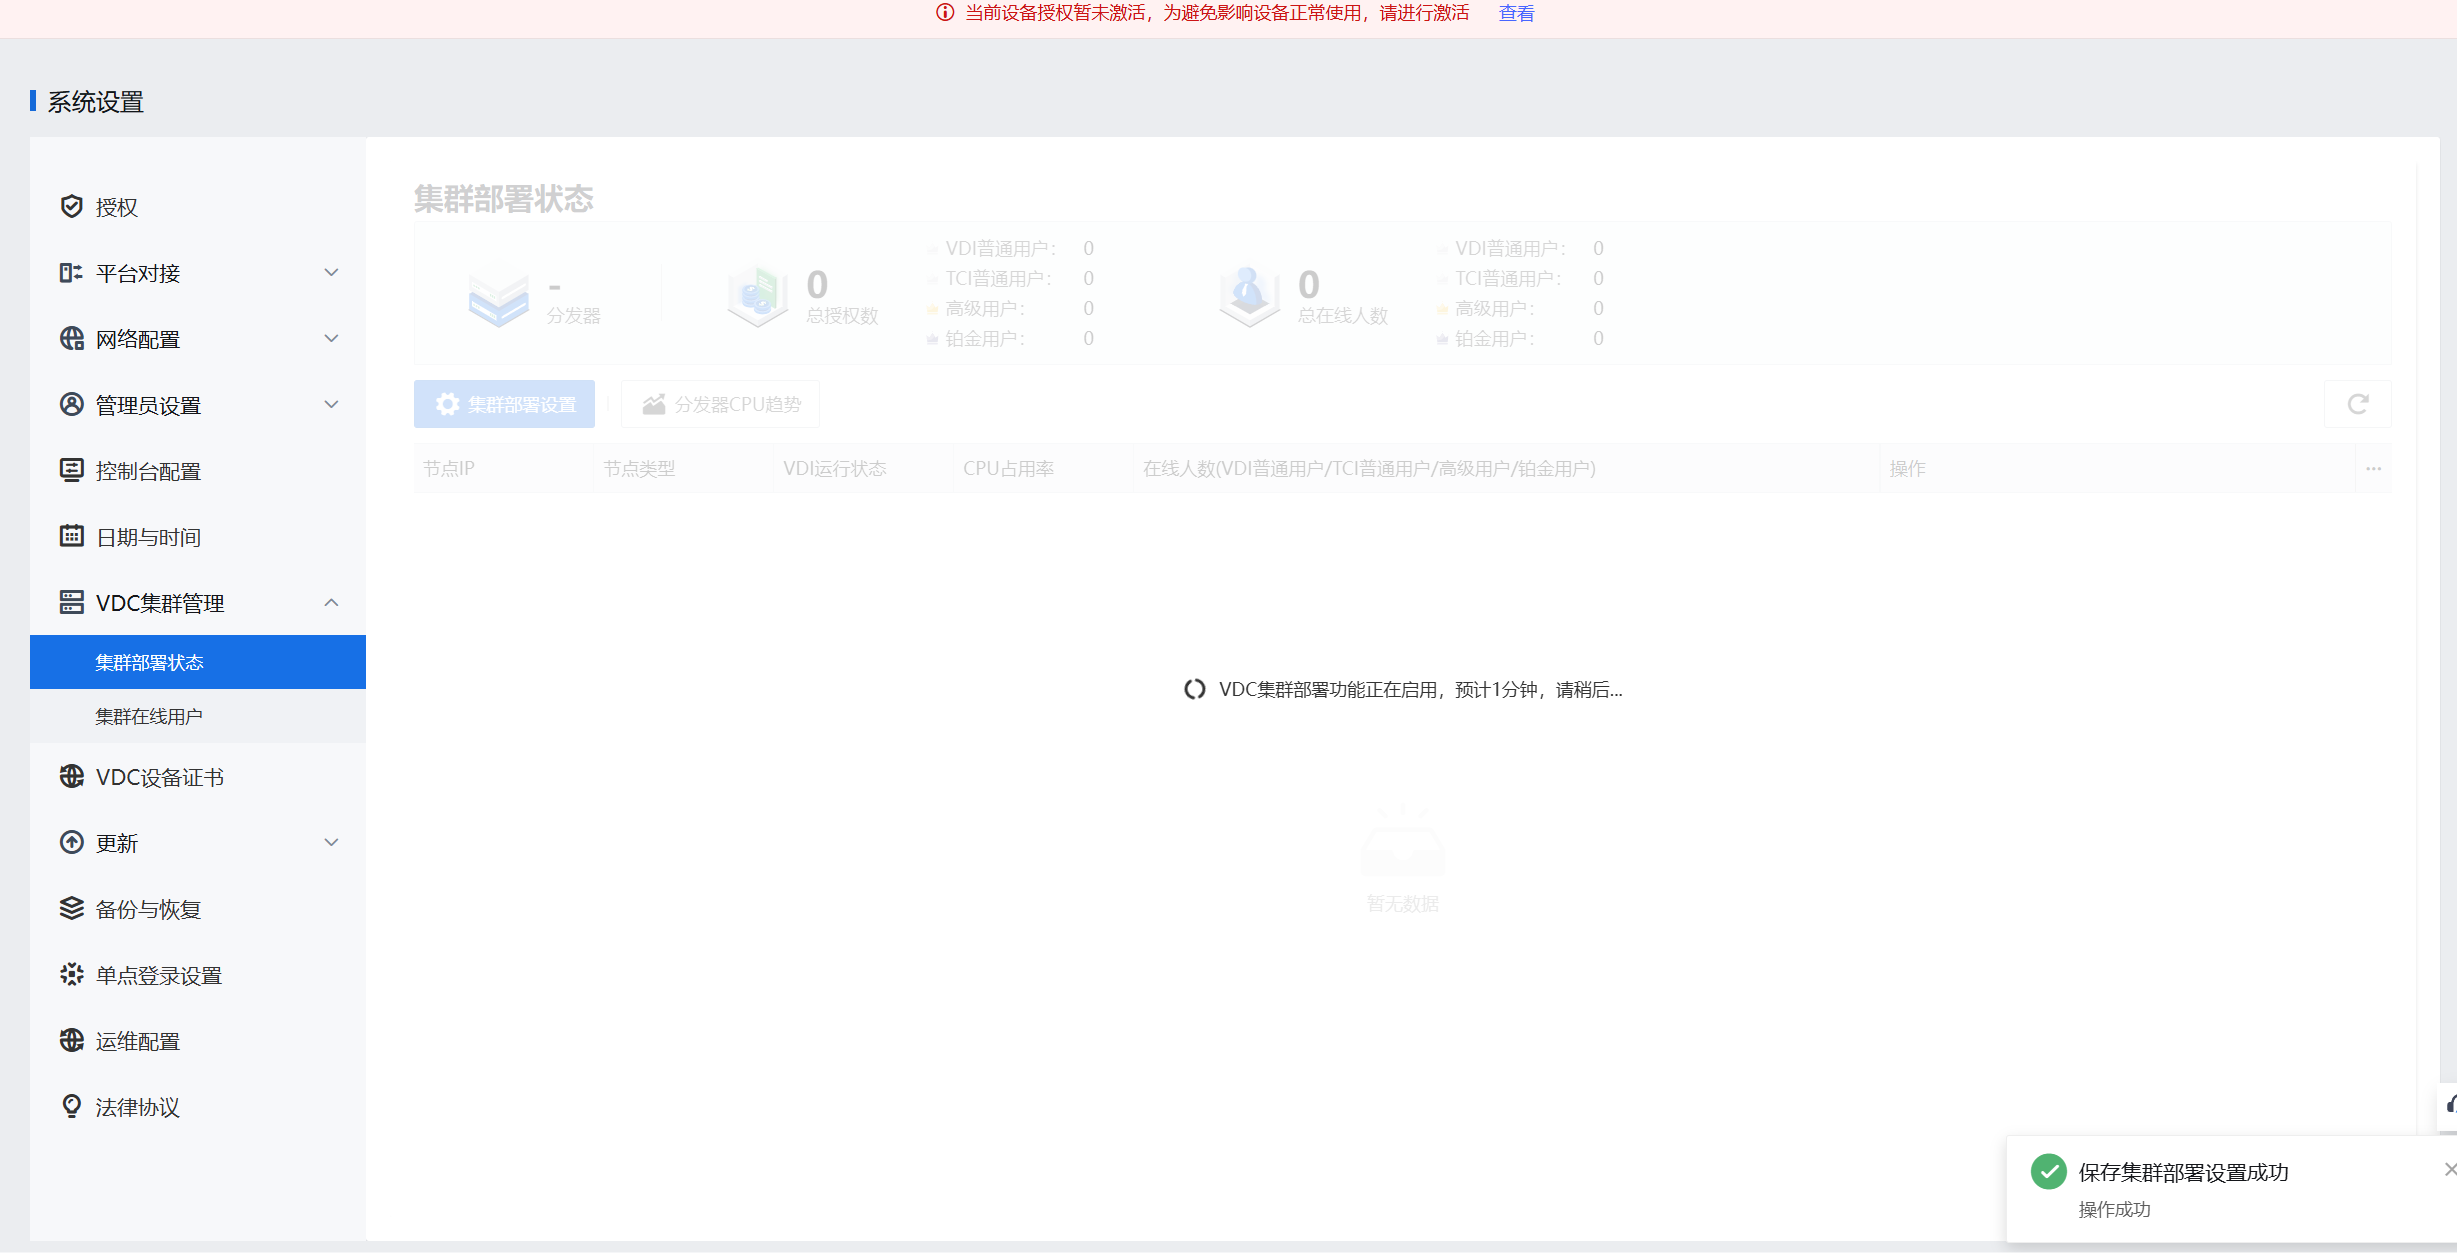This screenshot has height=1253, width=2457.
Task: Open the table column options ellipsis
Action: [x=2373, y=468]
